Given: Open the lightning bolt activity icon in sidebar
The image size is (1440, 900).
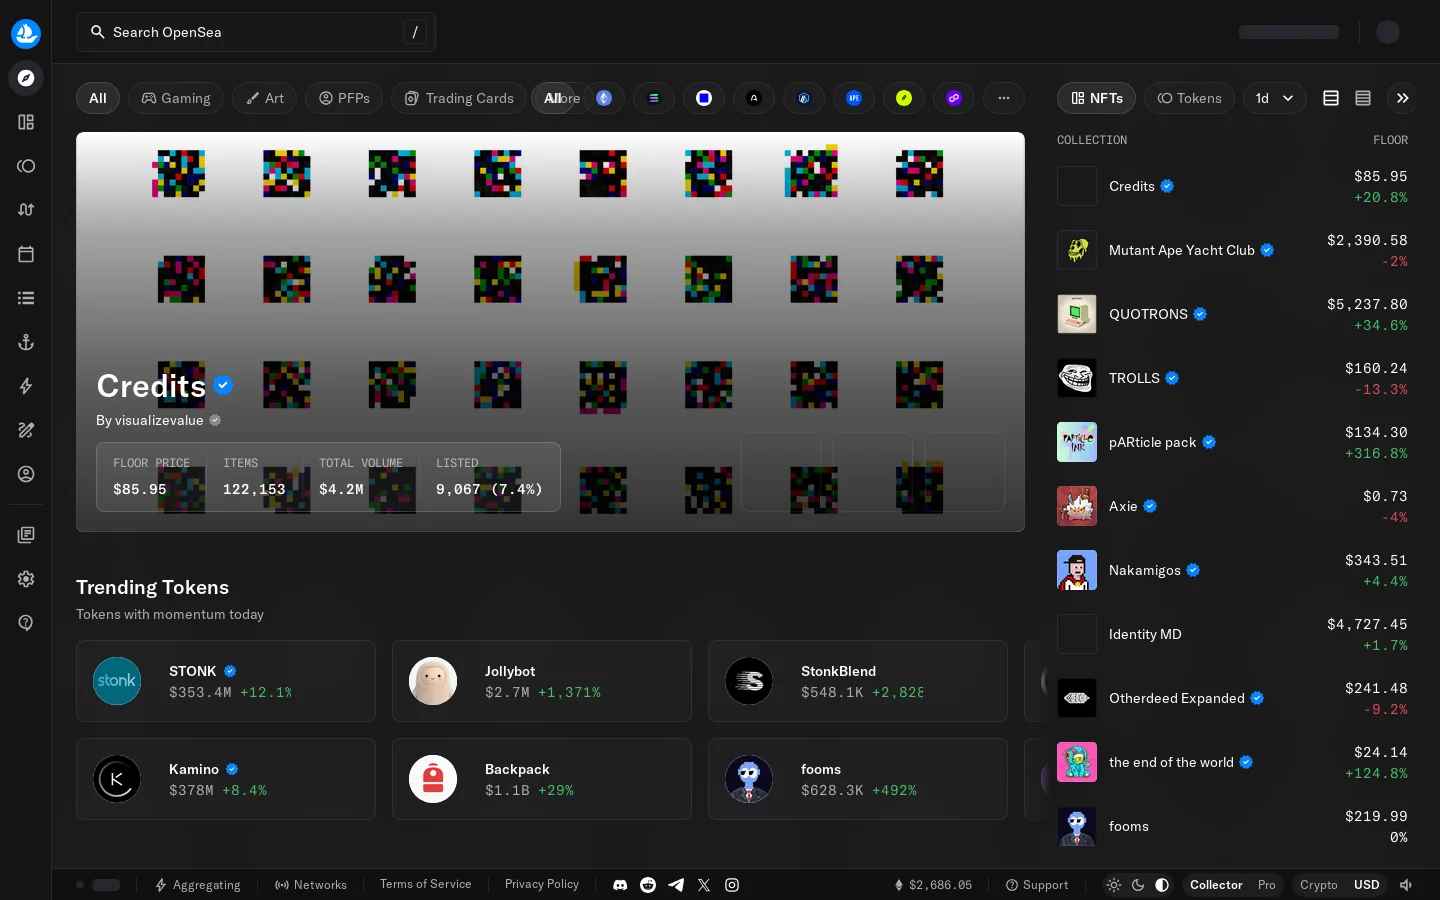Looking at the screenshot, I should click(26, 386).
